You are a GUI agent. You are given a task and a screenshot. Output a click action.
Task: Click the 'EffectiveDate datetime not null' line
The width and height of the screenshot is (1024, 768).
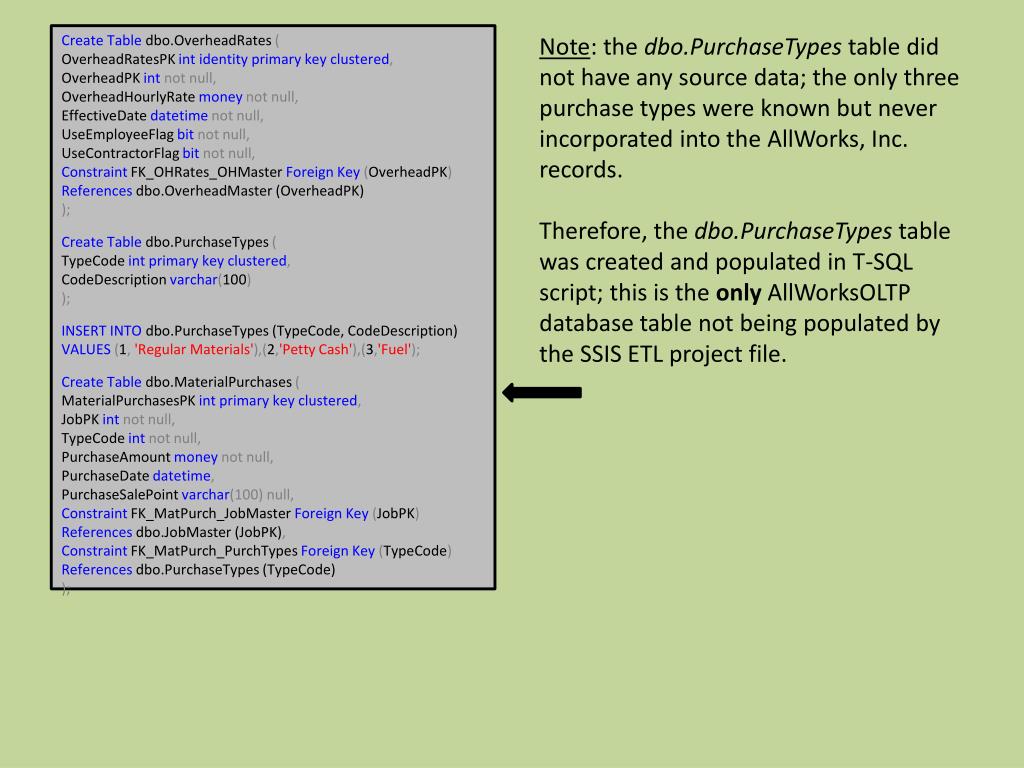[x=163, y=116]
